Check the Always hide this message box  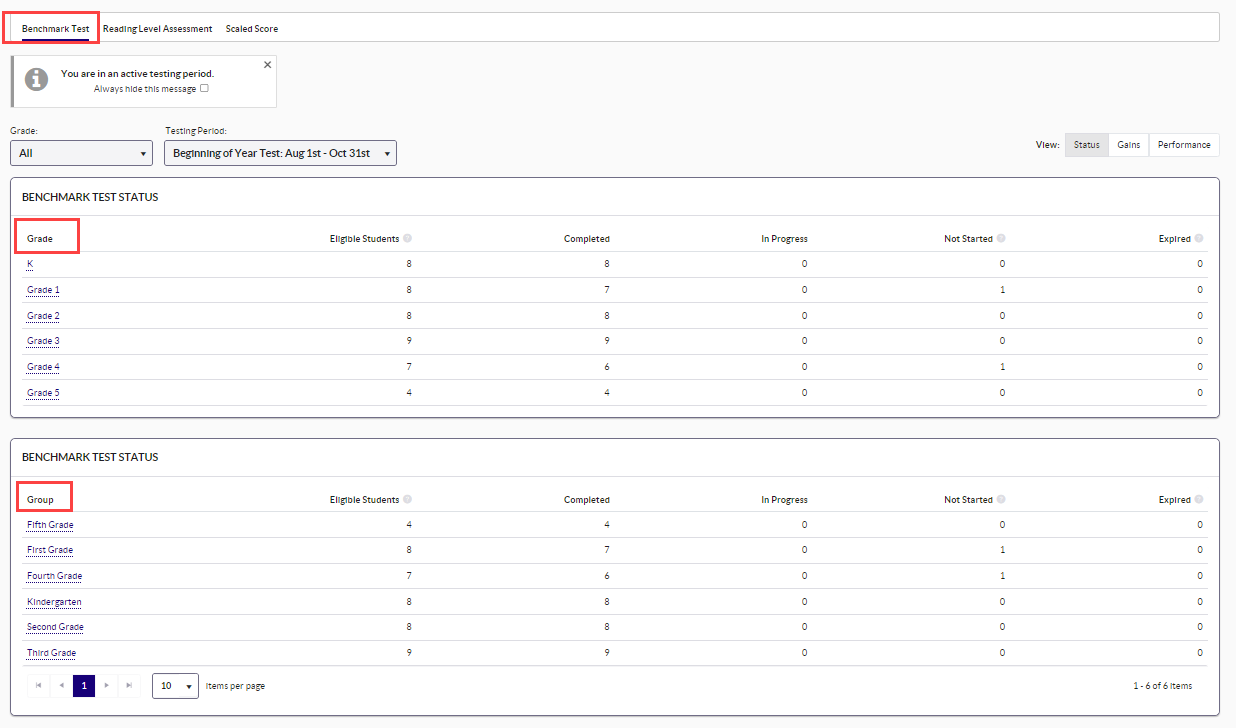204,88
